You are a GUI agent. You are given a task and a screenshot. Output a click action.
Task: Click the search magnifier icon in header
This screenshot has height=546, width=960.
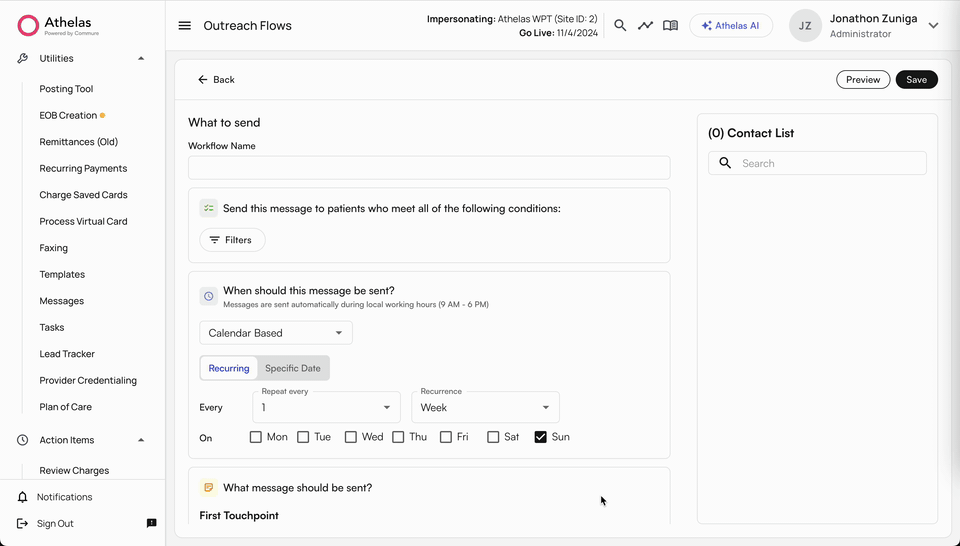[620, 26]
